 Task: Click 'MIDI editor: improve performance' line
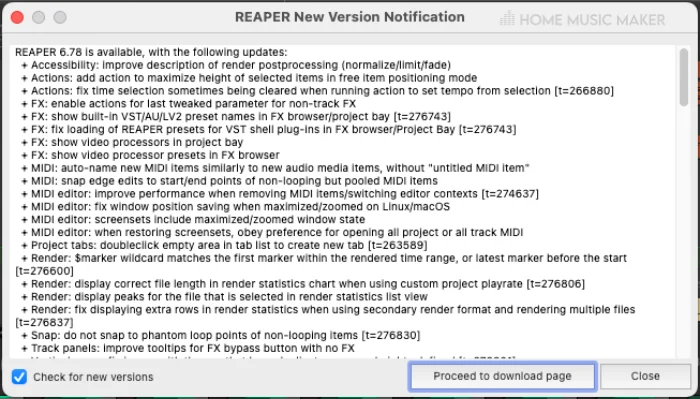280,194
